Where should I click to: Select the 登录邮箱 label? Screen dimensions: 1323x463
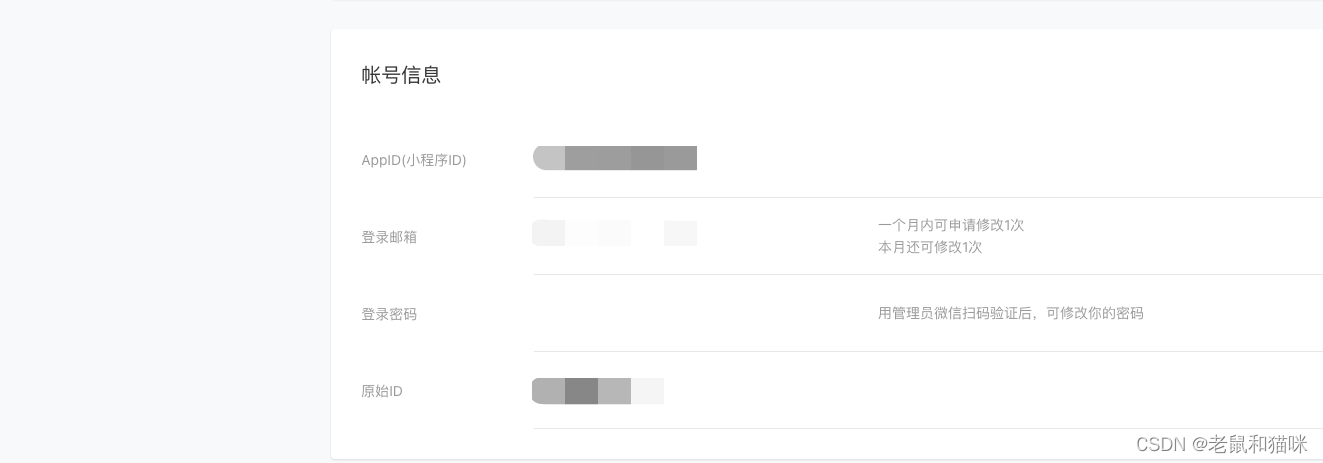pyautogui.click(x=389, y=237)
